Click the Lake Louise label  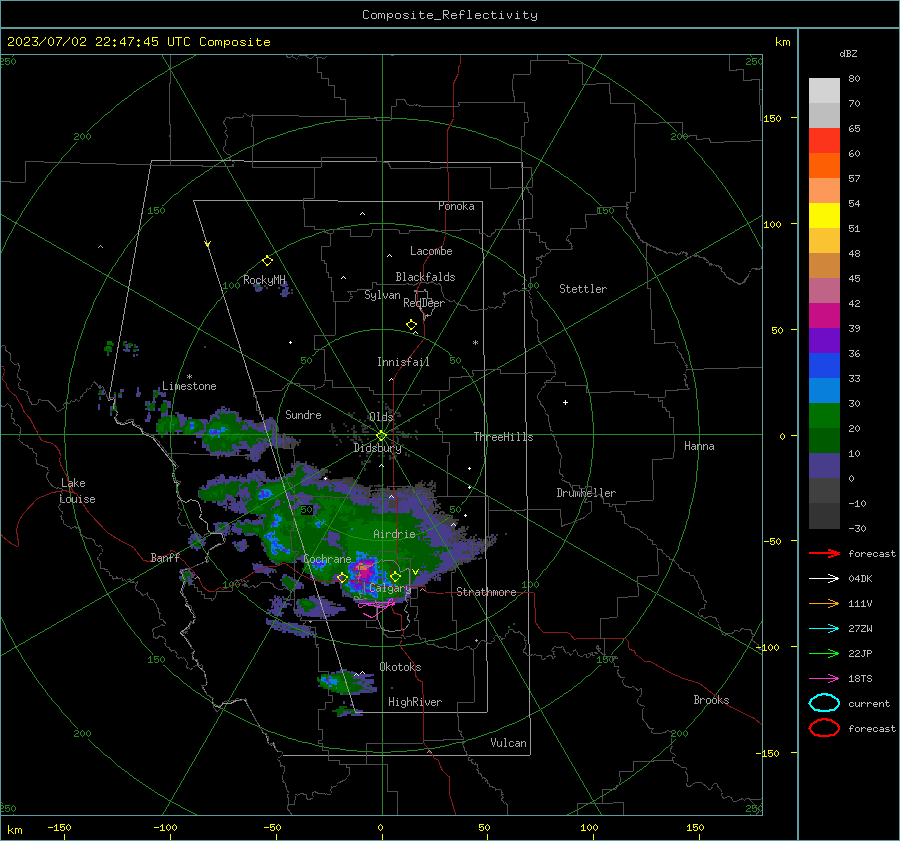pyautogui.click(x=77, y=491)
